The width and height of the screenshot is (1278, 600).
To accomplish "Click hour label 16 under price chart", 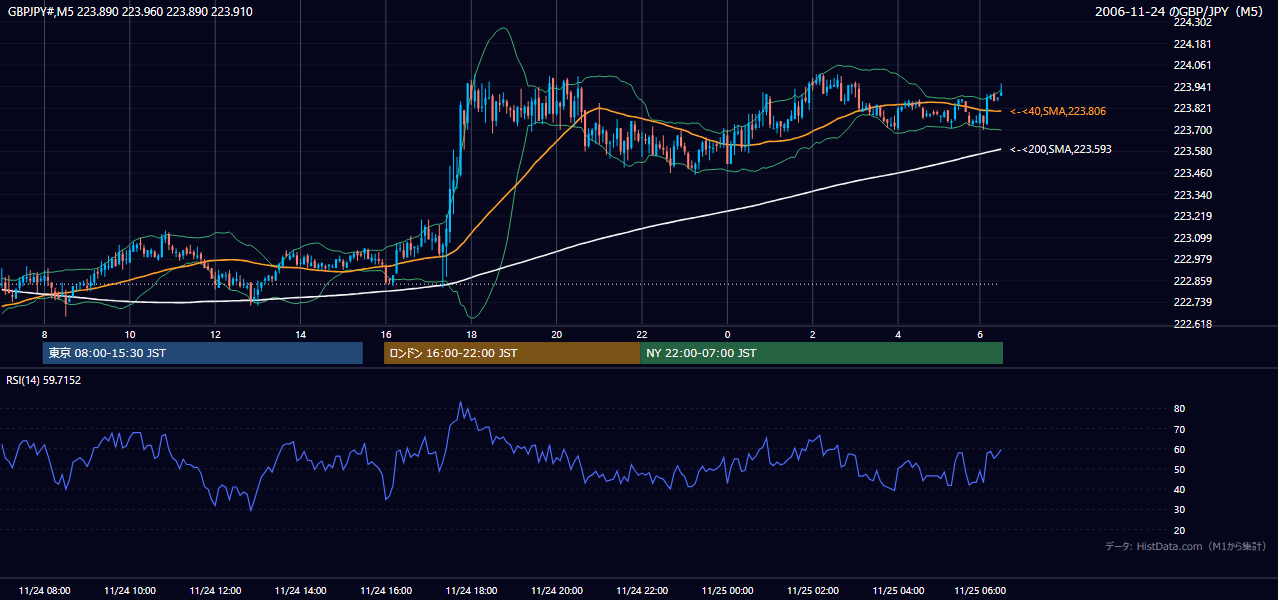I will click(x=386, y=334).
